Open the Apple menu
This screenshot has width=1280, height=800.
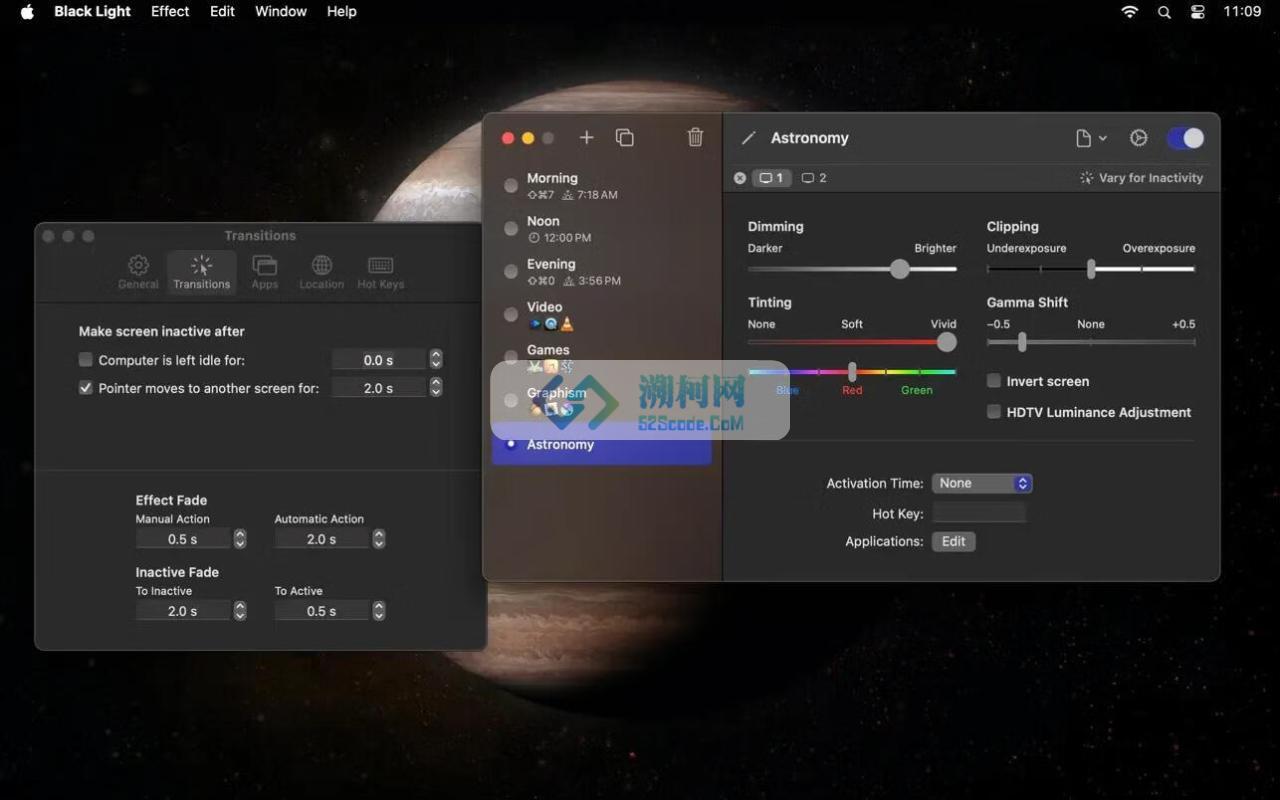tap(27, 11)
